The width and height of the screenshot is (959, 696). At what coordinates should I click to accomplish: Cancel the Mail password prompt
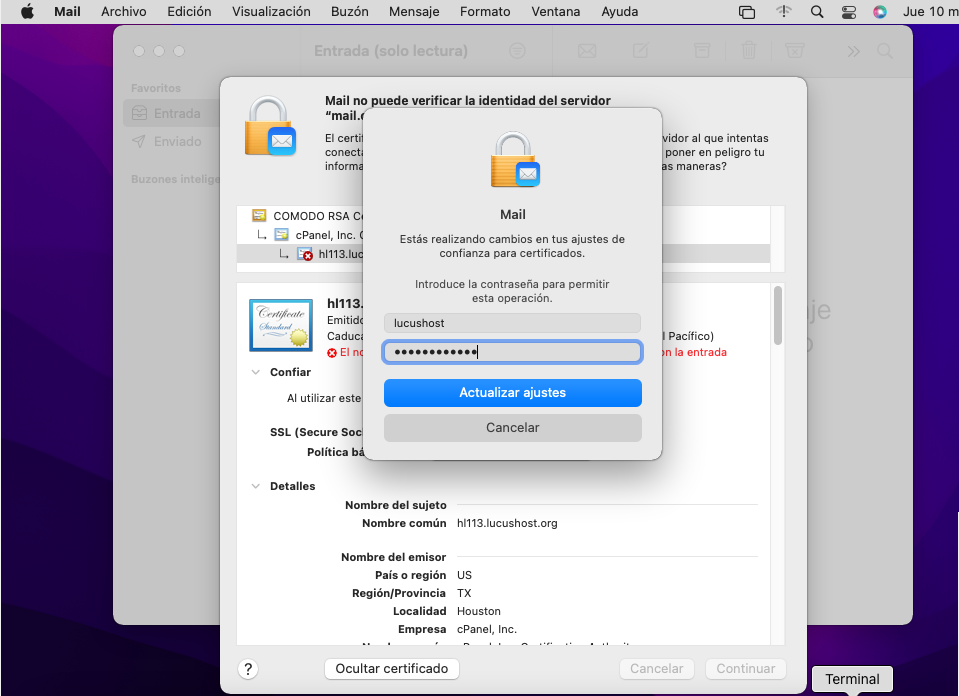[513, 428]
